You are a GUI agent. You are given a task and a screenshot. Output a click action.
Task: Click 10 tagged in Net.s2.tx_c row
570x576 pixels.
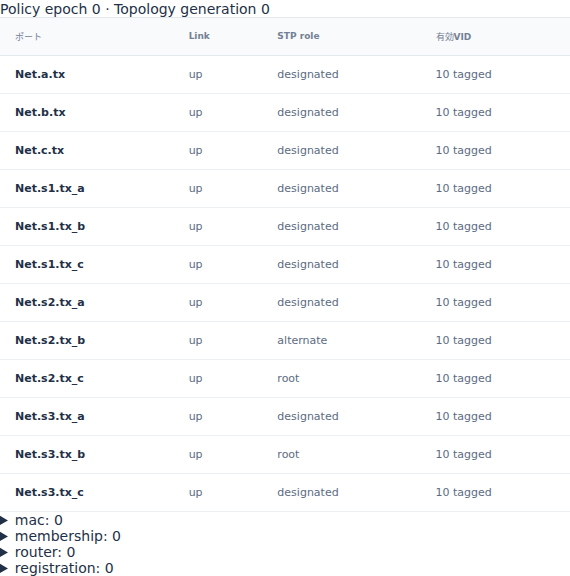[x=463, y=378]
